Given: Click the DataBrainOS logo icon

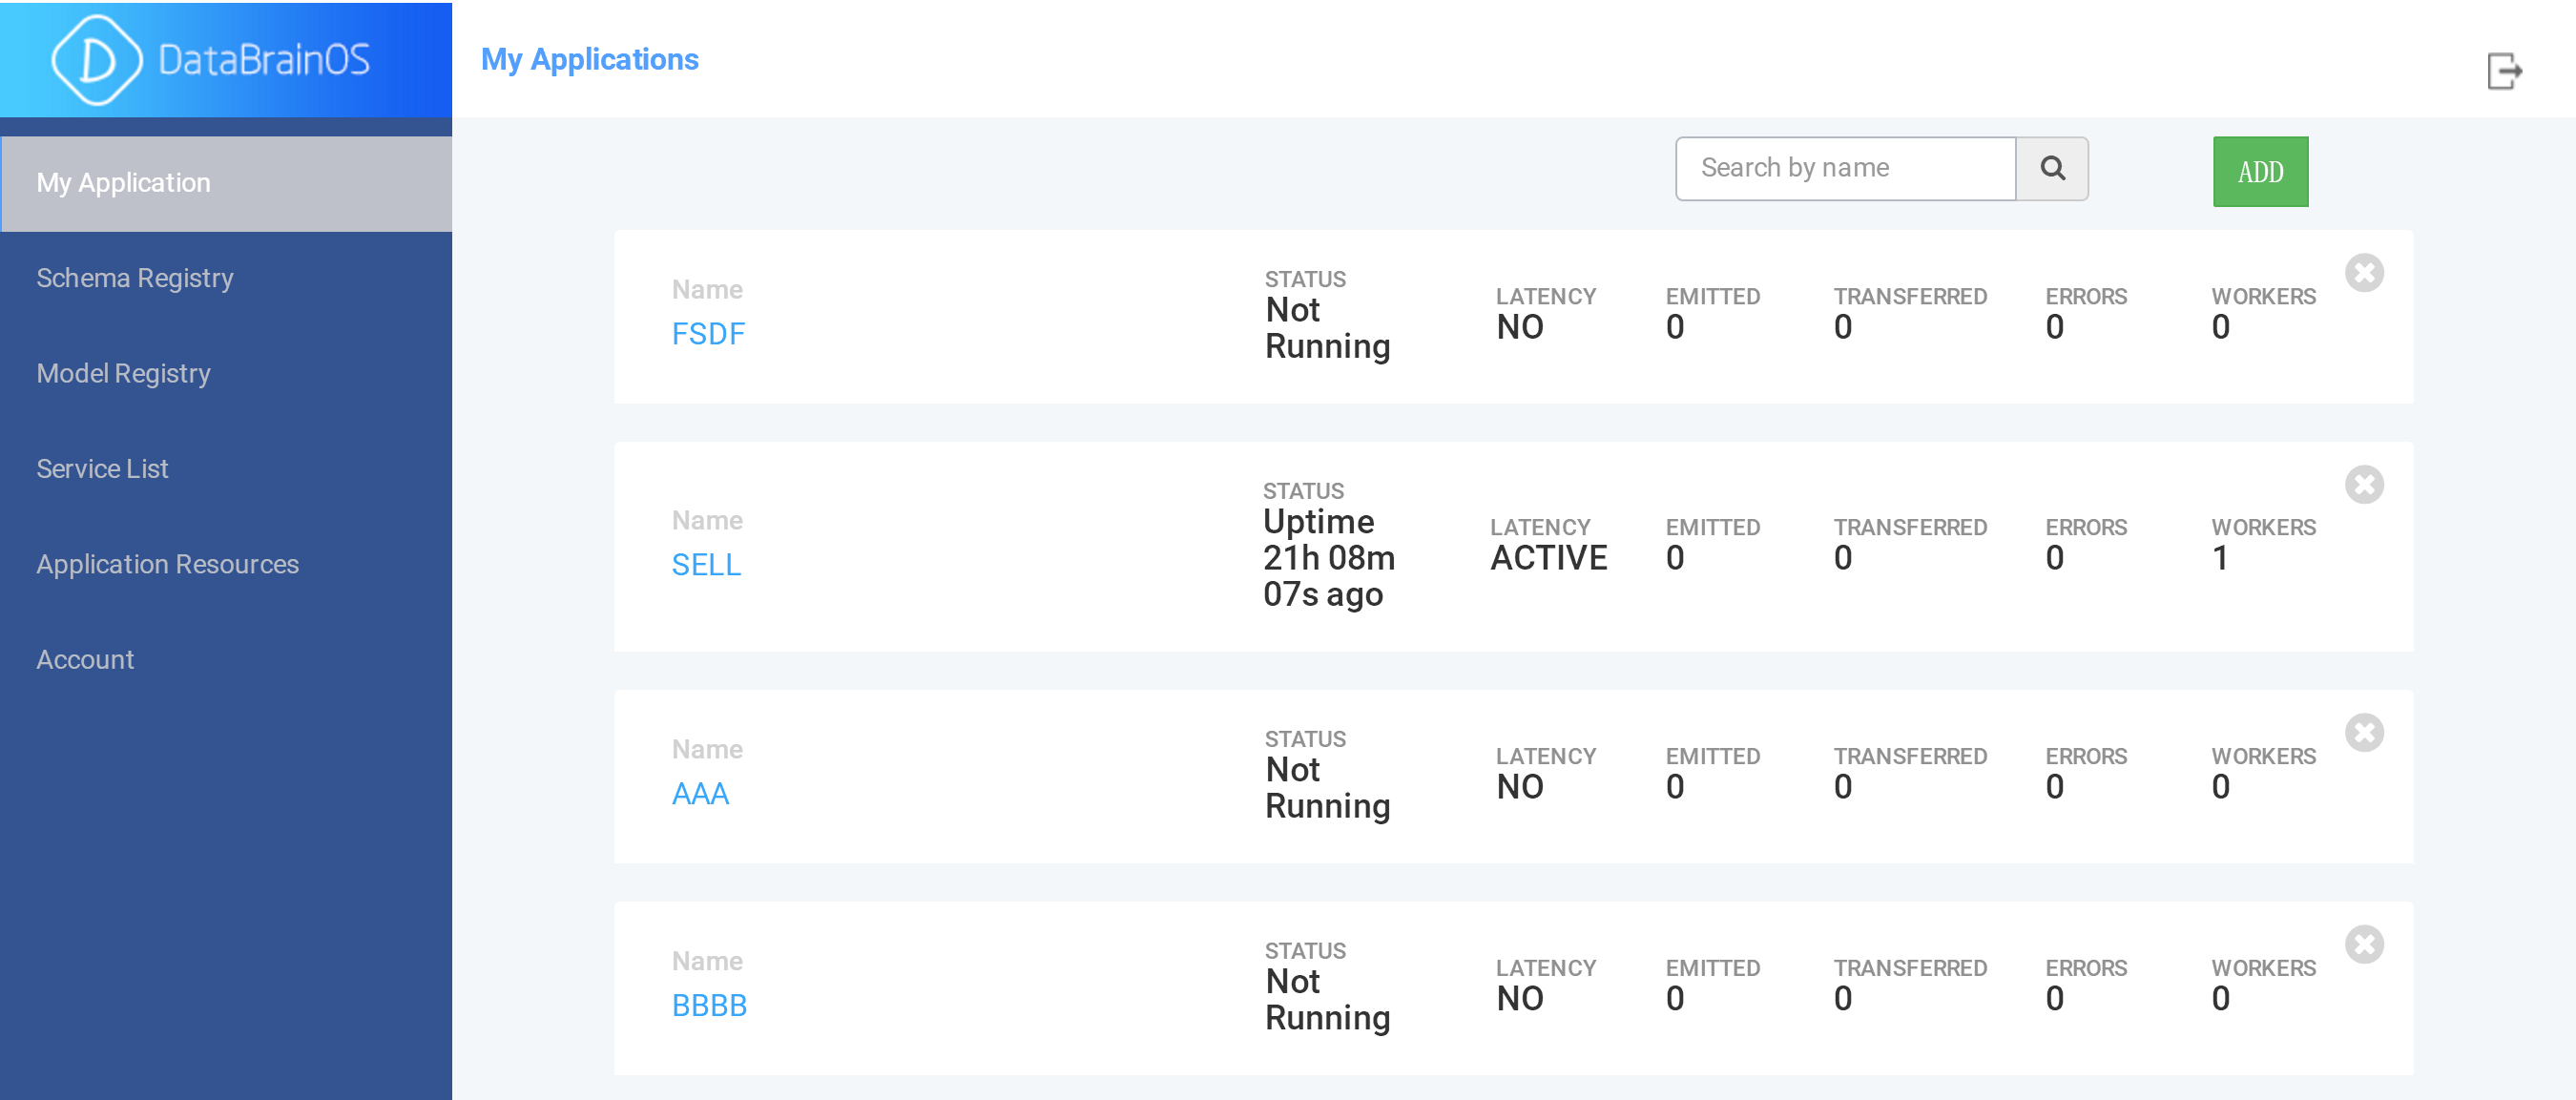Looking at the screenshot, I should pos(97,60).
